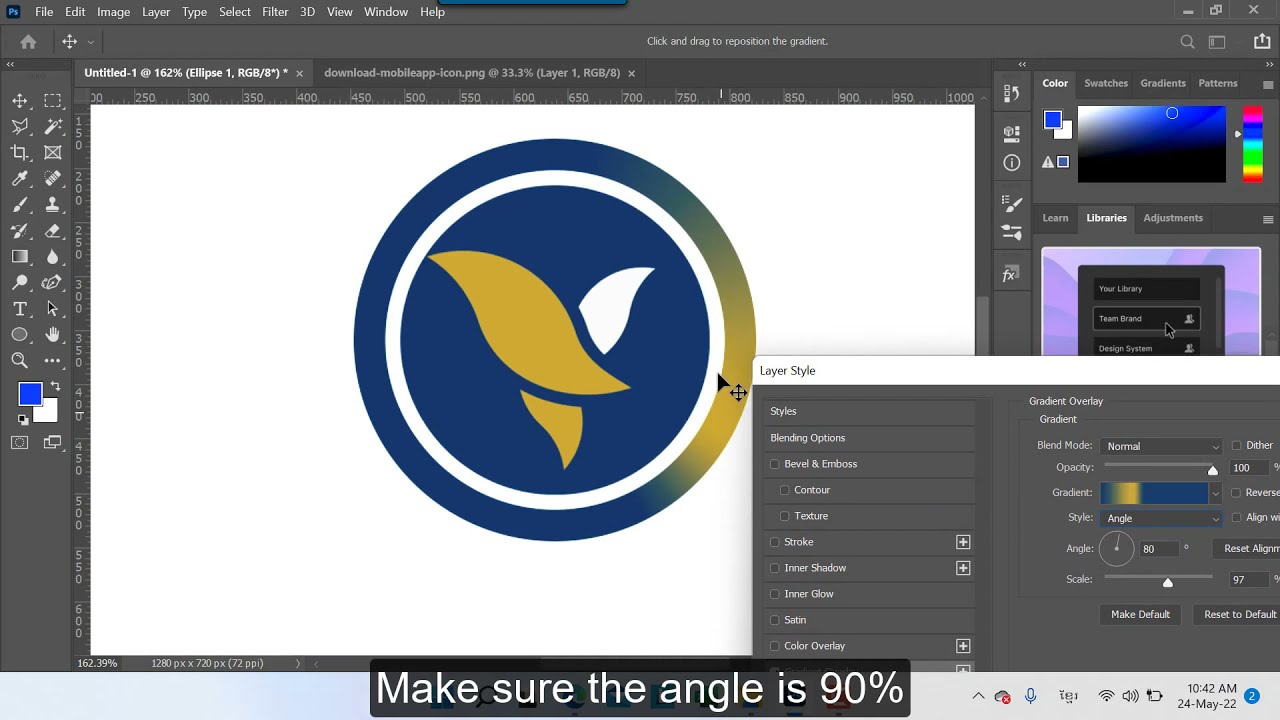Screen dimensions: 1280x720
Task: Select the Pen tool
Action: tap(53, 283)
